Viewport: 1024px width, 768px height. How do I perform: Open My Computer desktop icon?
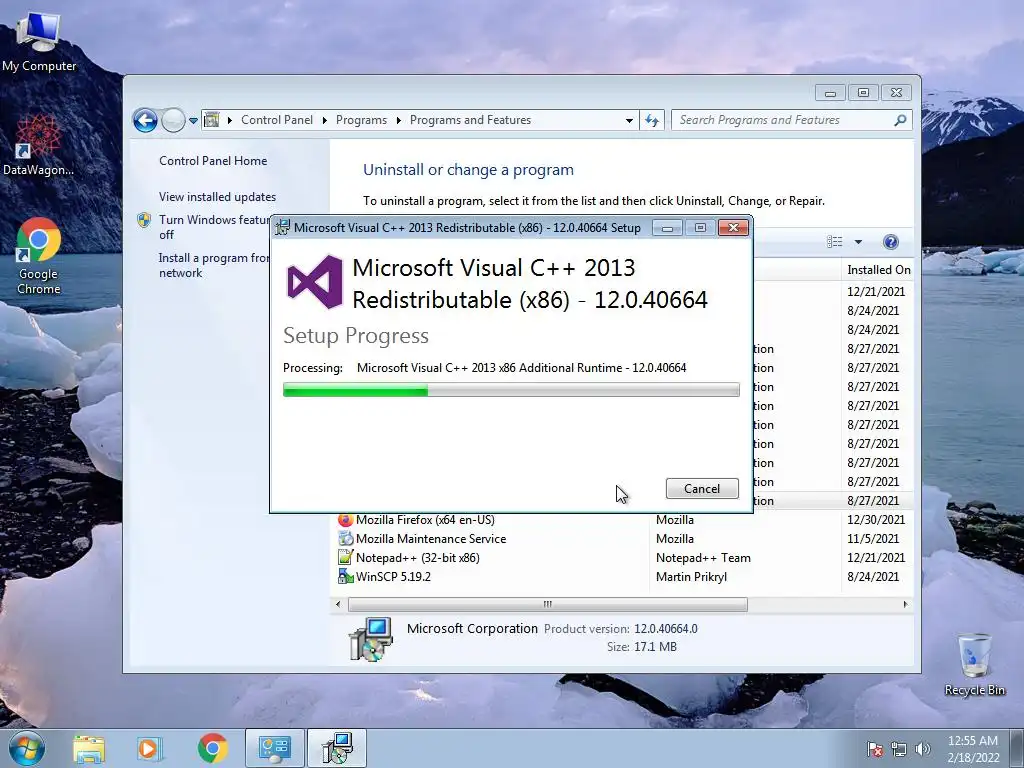pos(39,41)
